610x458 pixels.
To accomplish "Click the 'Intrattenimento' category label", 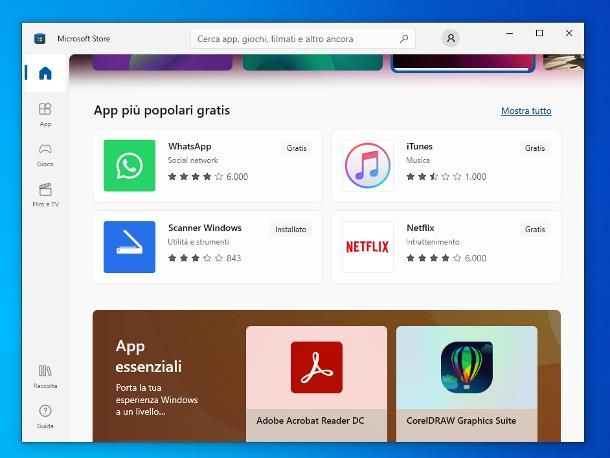I will point(433,242).
